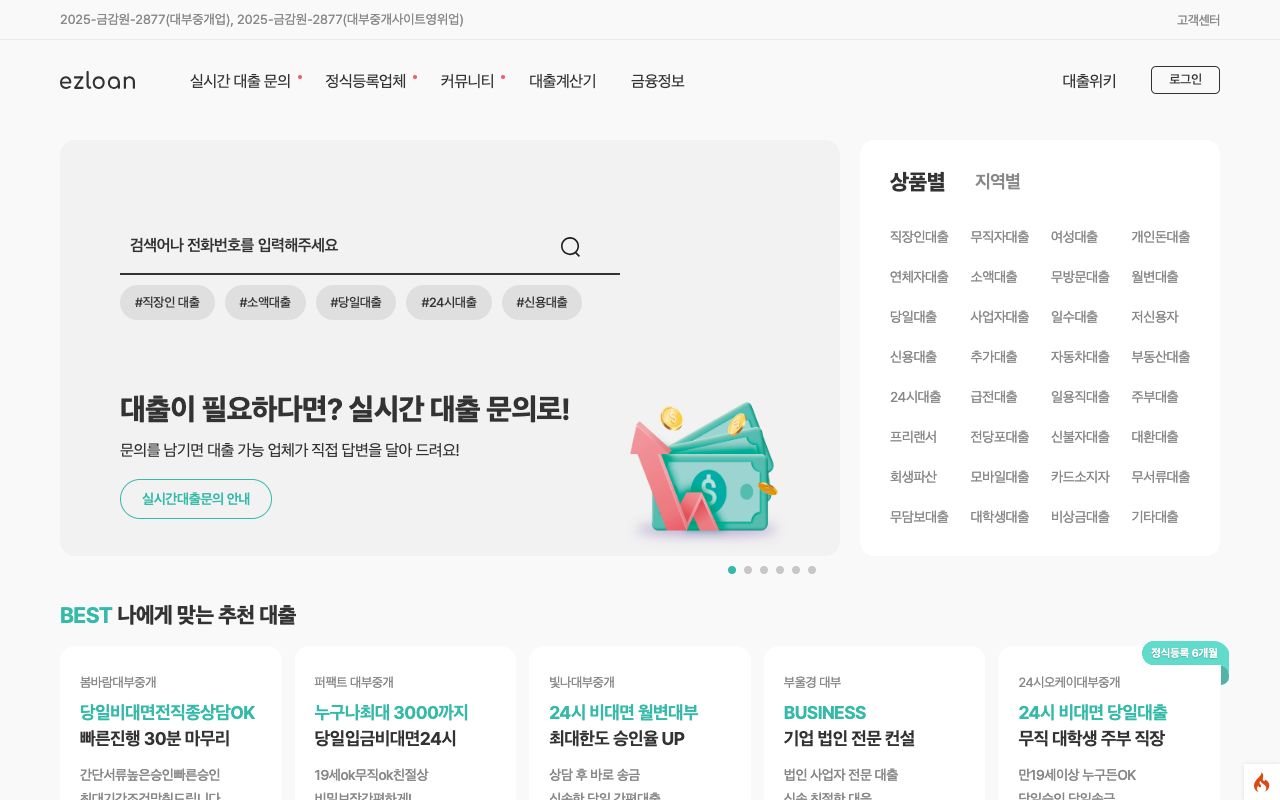1280x800 pixels.
Task: Open the 금융정보 menu
Action: pos(657,81)
